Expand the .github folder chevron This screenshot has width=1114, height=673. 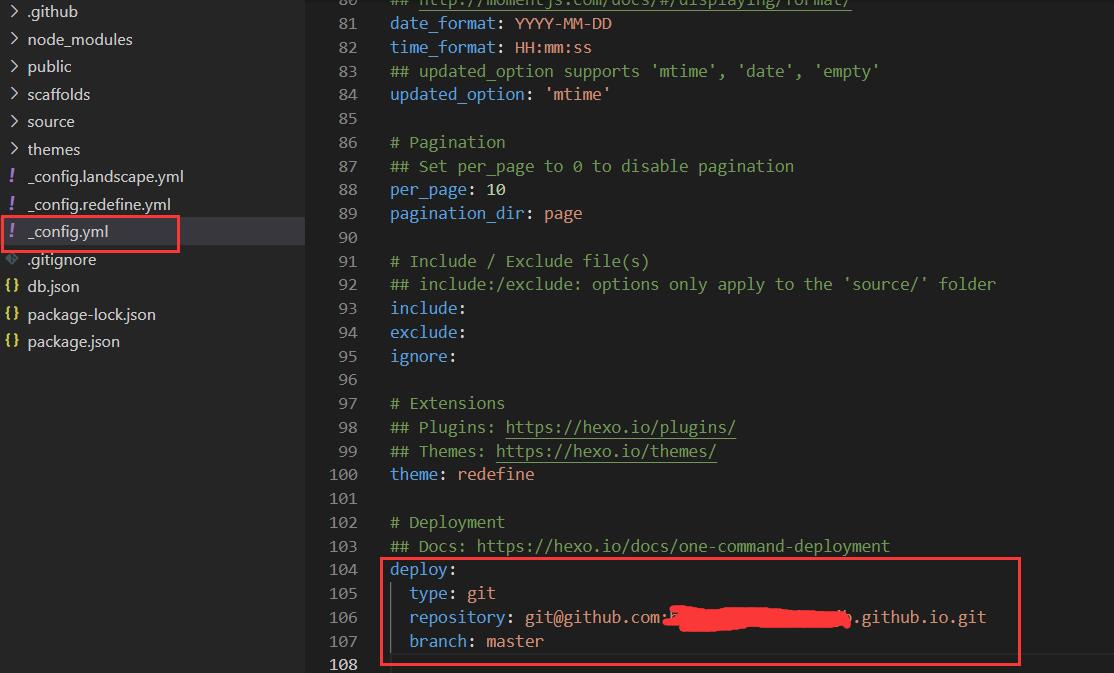14,12
